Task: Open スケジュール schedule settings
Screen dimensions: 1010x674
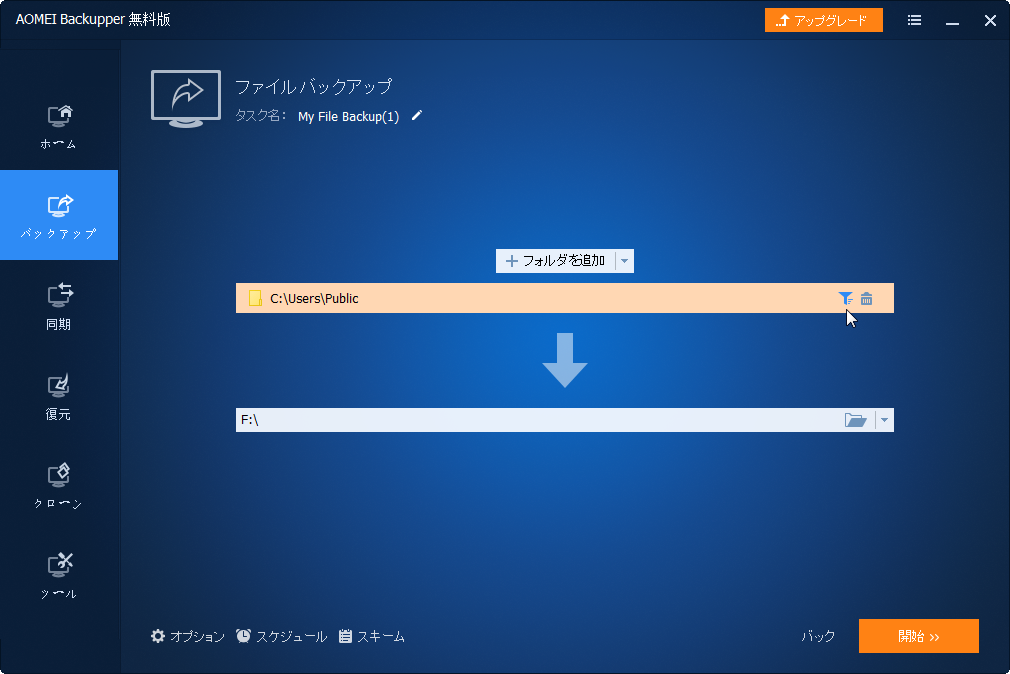Action: tap(281, 637)
